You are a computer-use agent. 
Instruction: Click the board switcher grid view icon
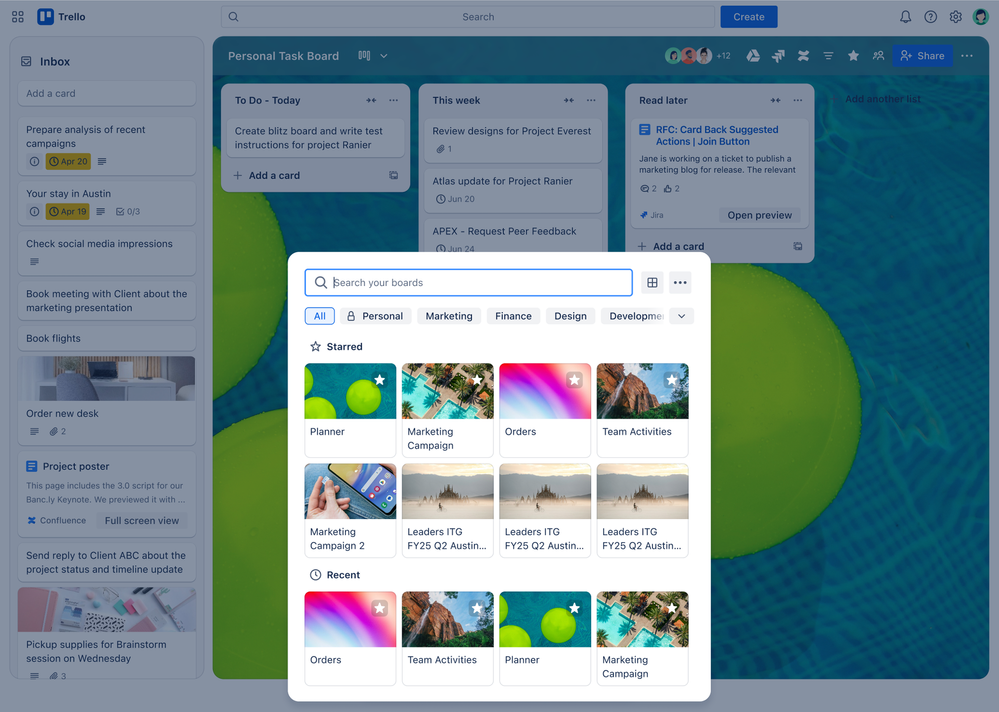point(652,283)
